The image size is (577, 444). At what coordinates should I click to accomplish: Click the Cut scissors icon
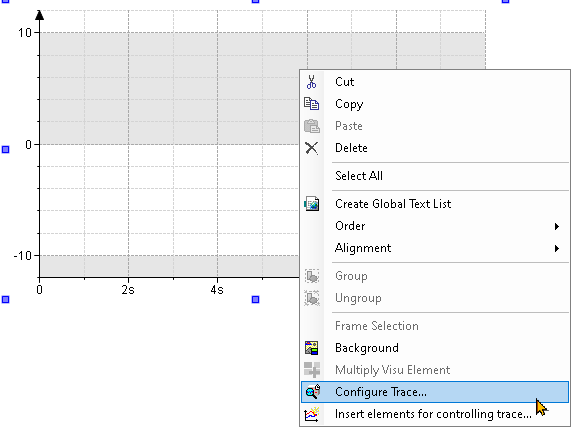311,82
